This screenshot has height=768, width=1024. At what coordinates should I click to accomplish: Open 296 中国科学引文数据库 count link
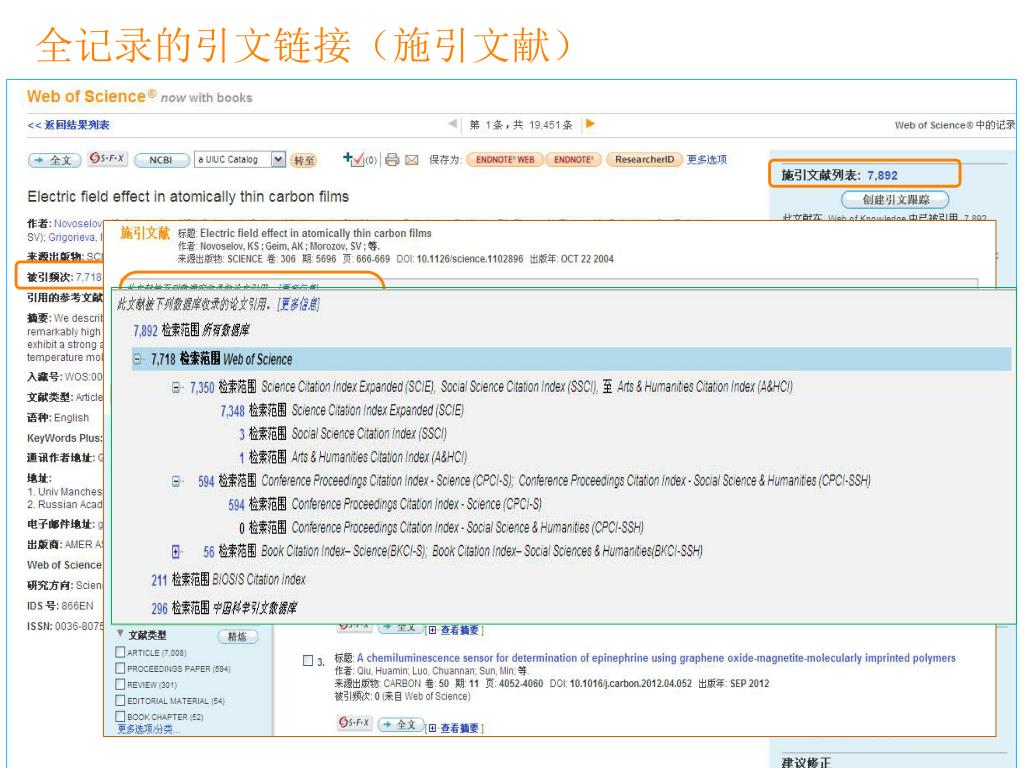(x=159, y=609)
